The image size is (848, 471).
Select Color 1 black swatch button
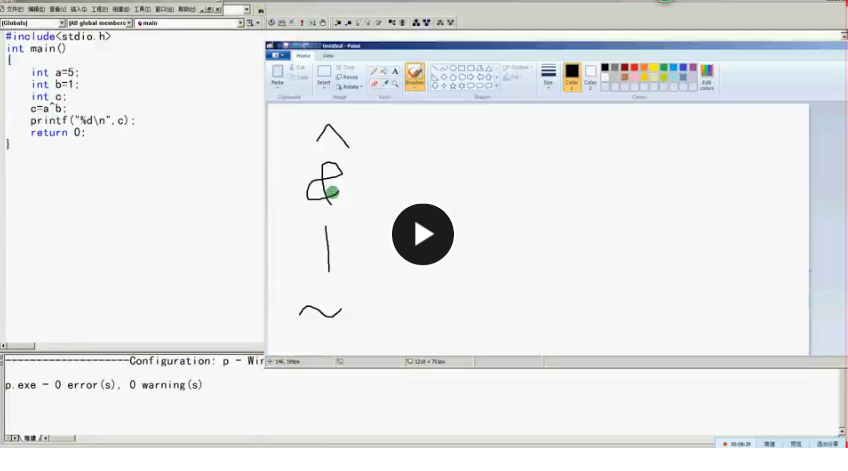click(572, 76)
